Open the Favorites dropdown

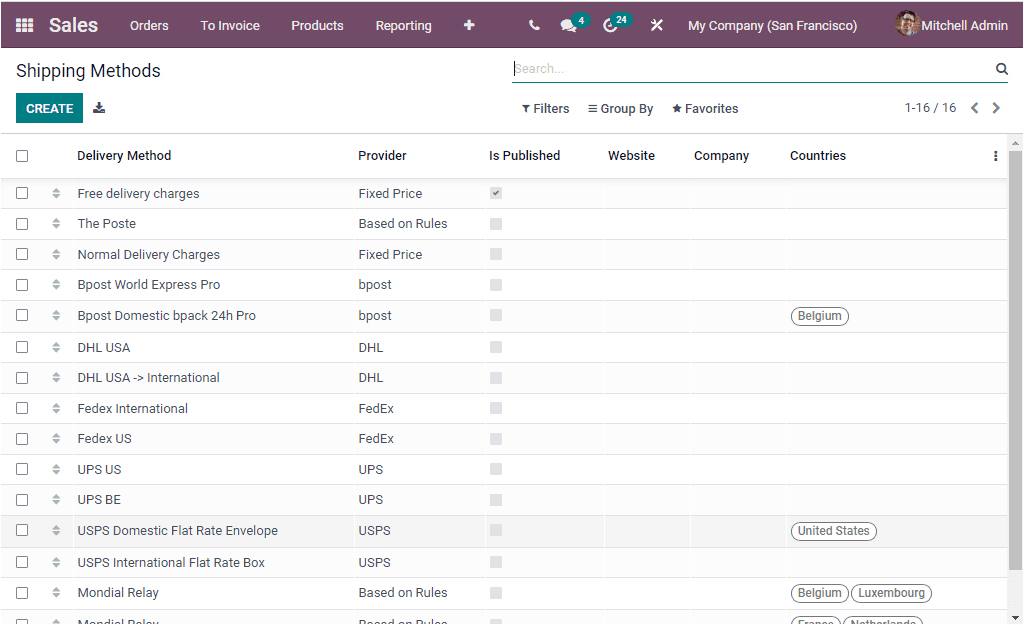705,108
